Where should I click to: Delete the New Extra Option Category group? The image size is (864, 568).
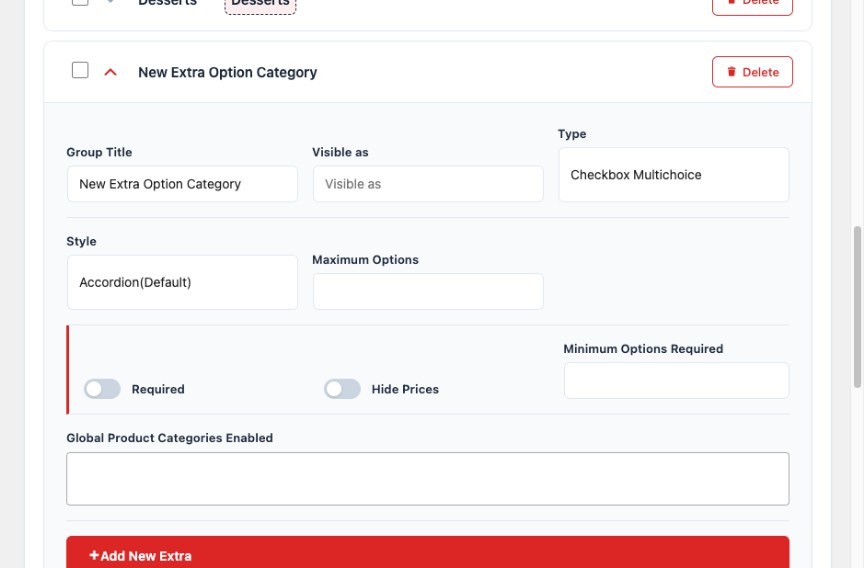click(752, 72)
